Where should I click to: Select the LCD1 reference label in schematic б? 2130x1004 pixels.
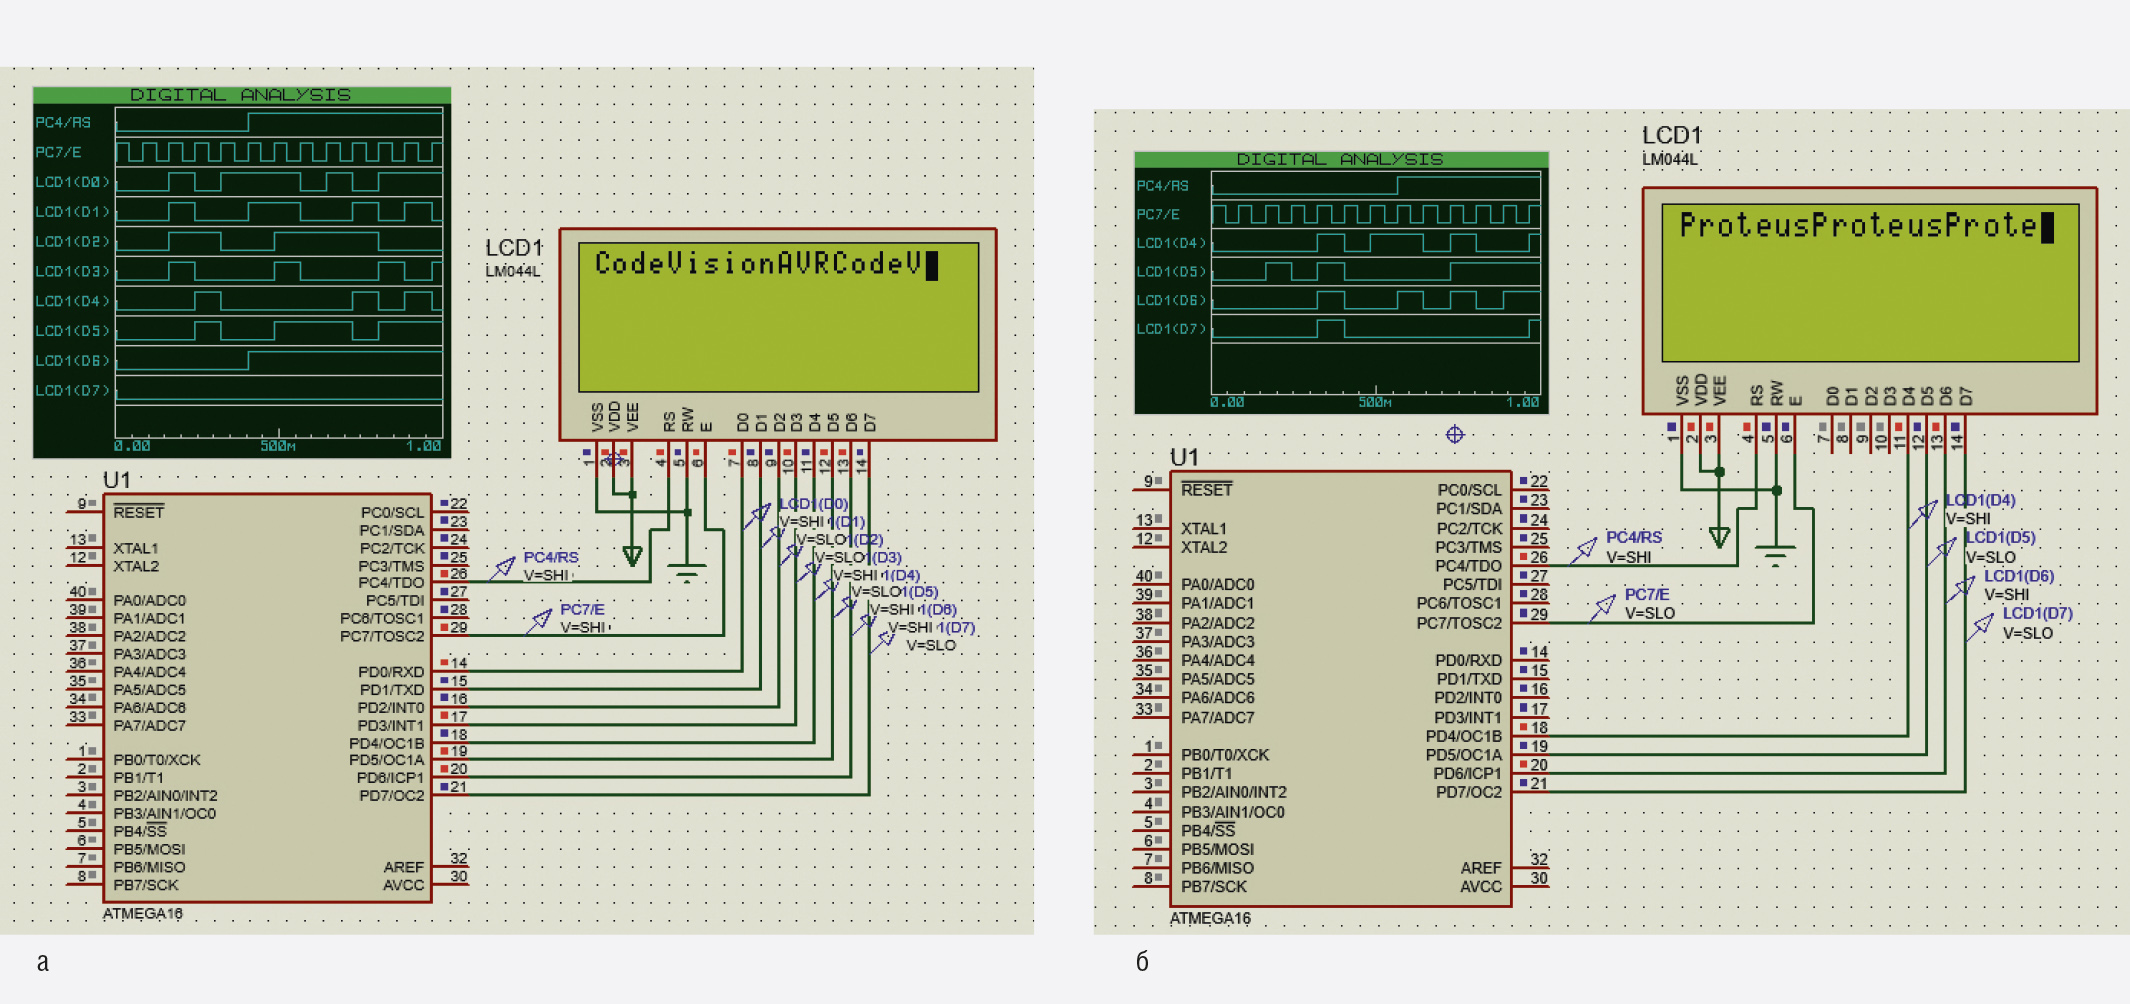[1672, 135]
